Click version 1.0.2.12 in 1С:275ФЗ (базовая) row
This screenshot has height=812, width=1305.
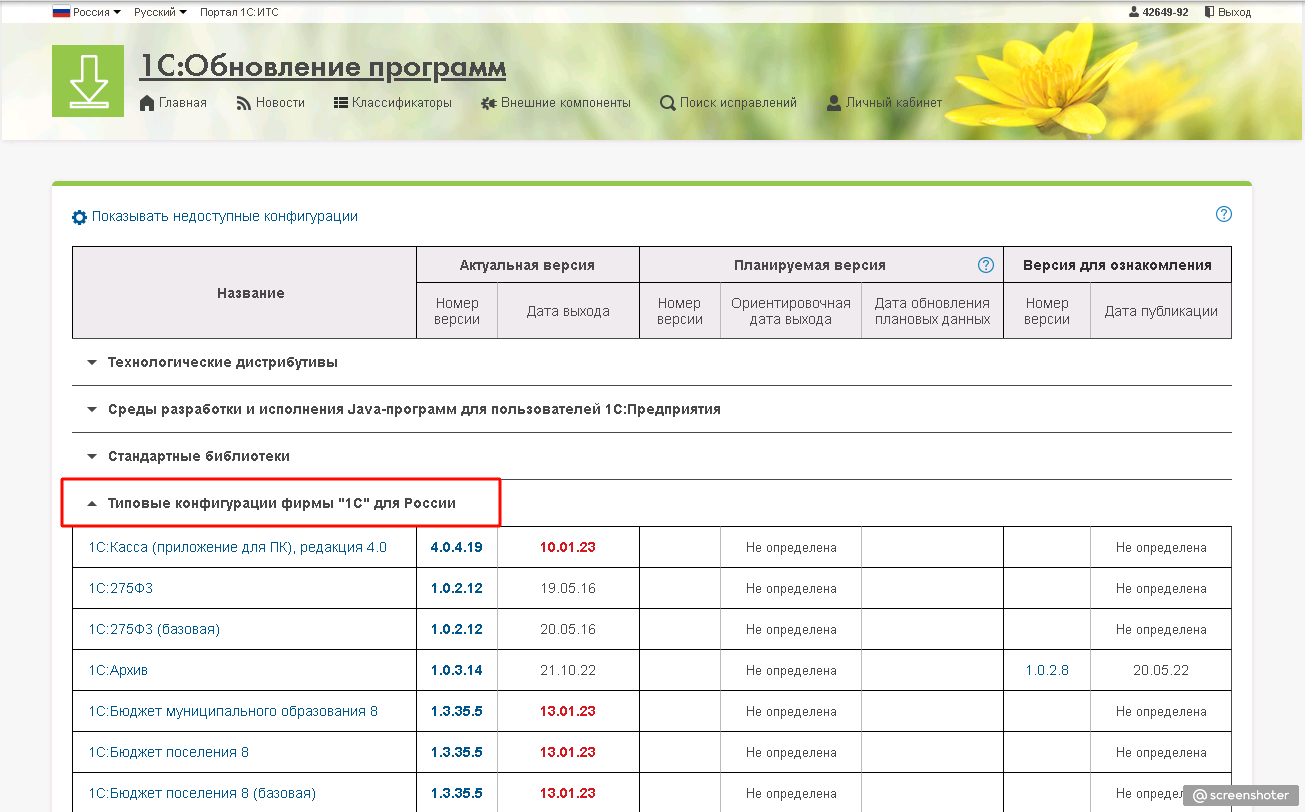click(x=457, y=629)
